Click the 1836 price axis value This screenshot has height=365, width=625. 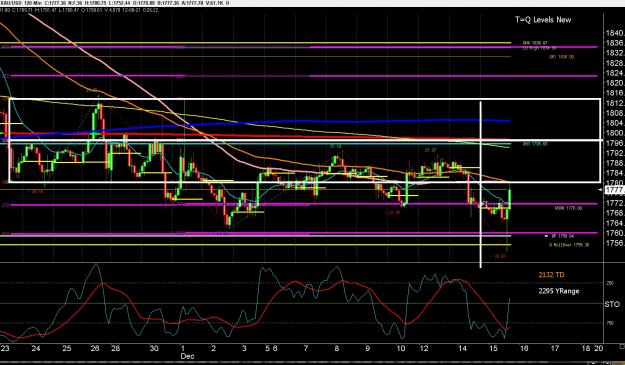coord(615,43)
